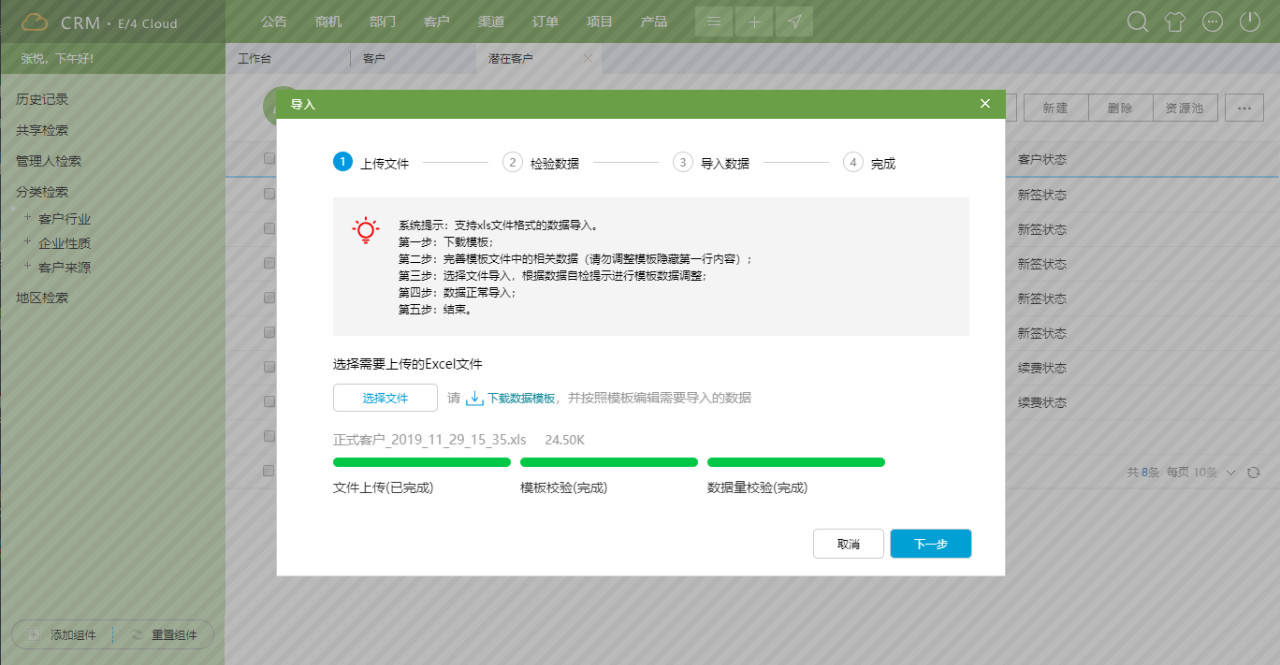Click the paper plane navigation icon
Screen dimensions: 1280x665
pos(794,22)
